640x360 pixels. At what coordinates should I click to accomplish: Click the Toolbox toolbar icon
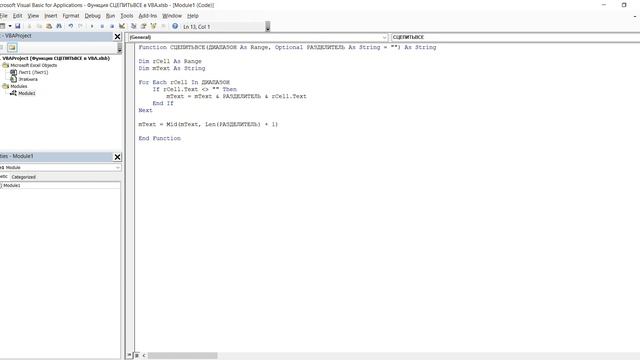(x=163, y=26)
